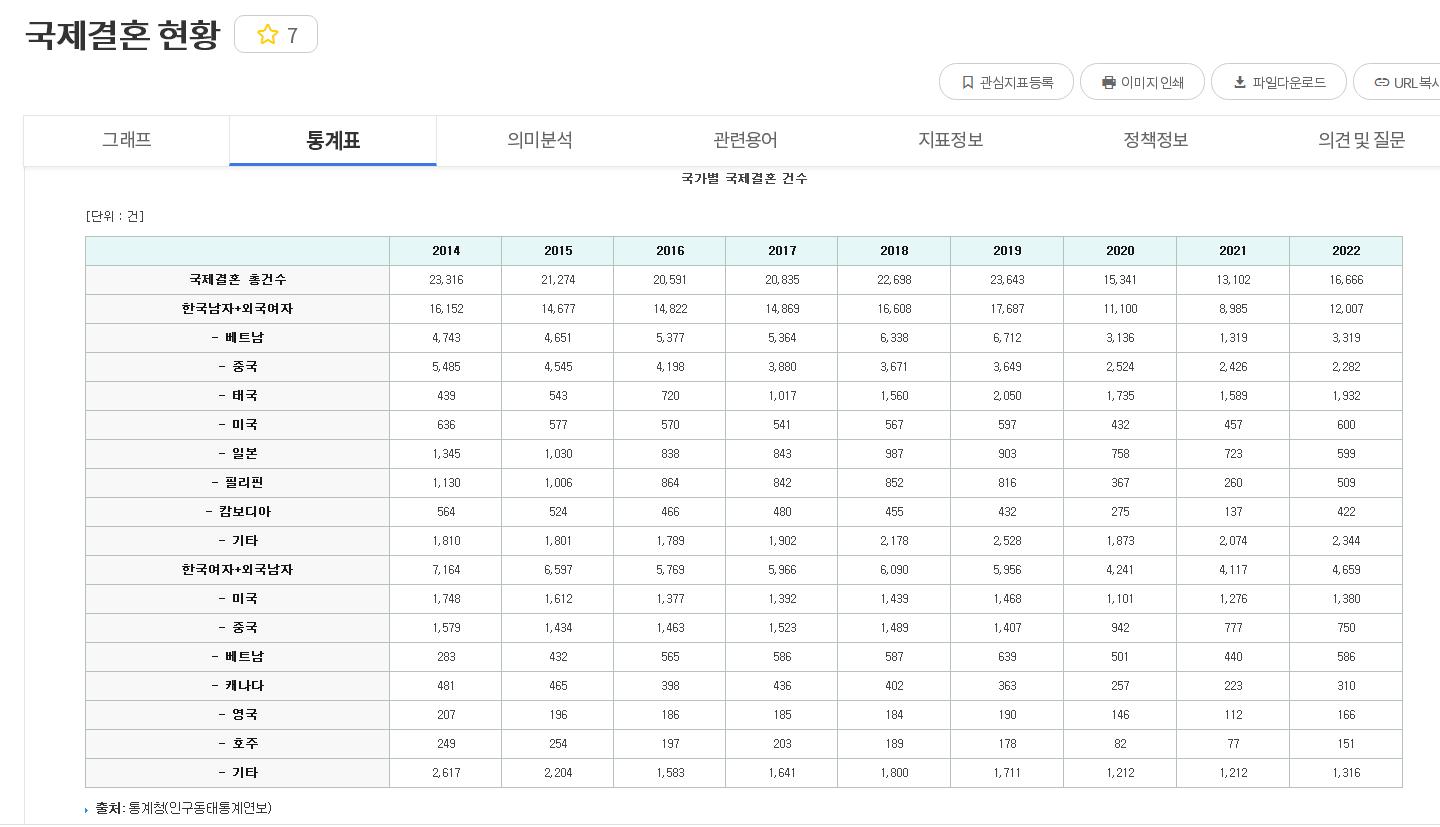The width and height of the screenshot is (1440, 827).
Task: Click the 2022 column header
Action: (x=1345, y=251)
